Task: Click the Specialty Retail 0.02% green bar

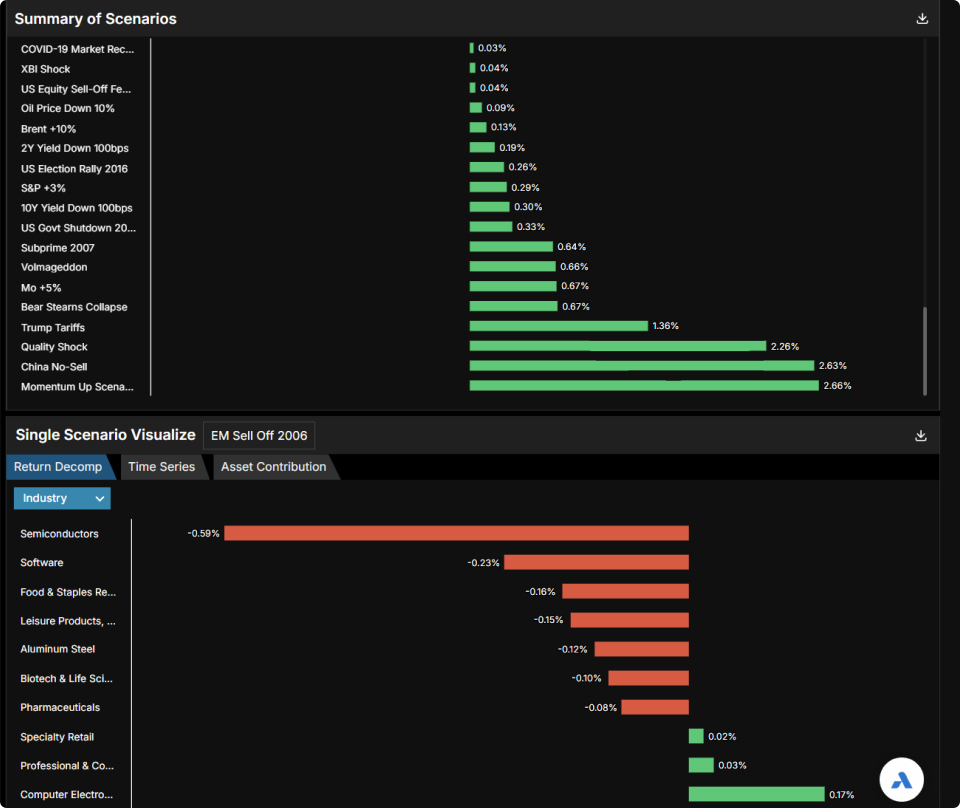Action: click(696, 736)
